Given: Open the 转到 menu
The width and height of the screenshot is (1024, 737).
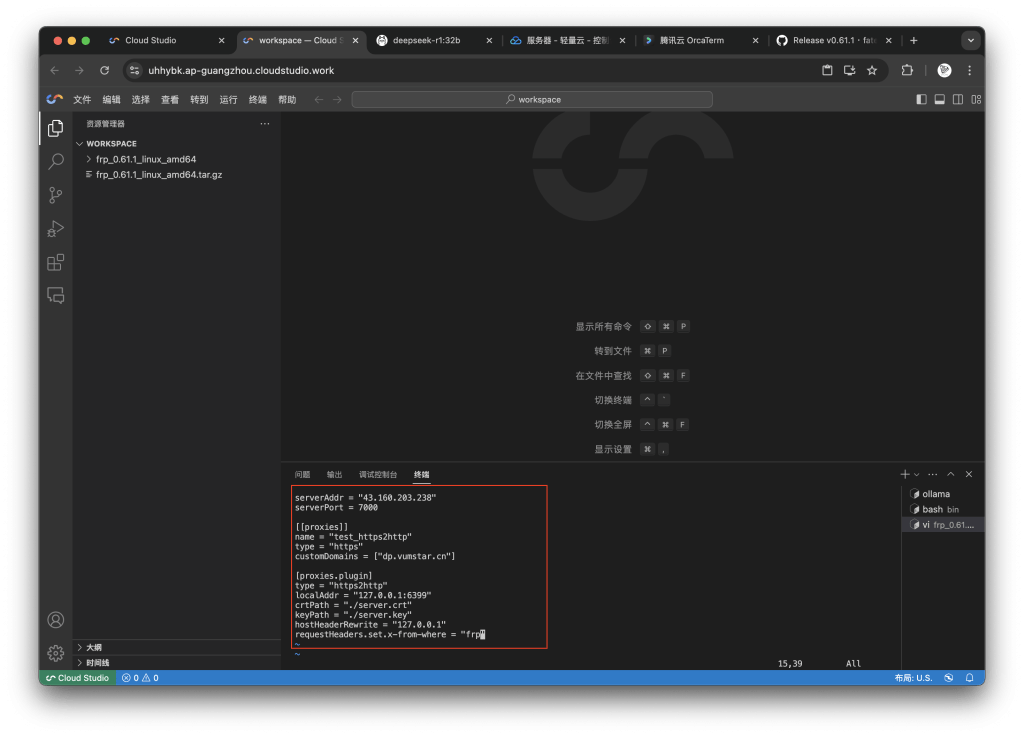Looking at the screenshot, I should [199, 99].
